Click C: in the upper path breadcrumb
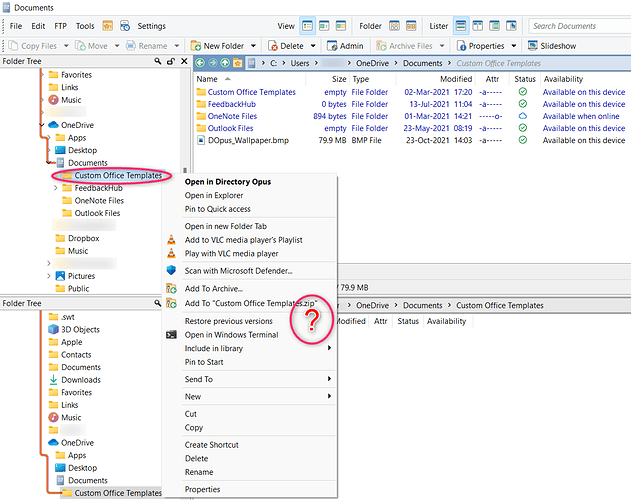This screenshot has width=631, height=500. (x=273, y=63)
